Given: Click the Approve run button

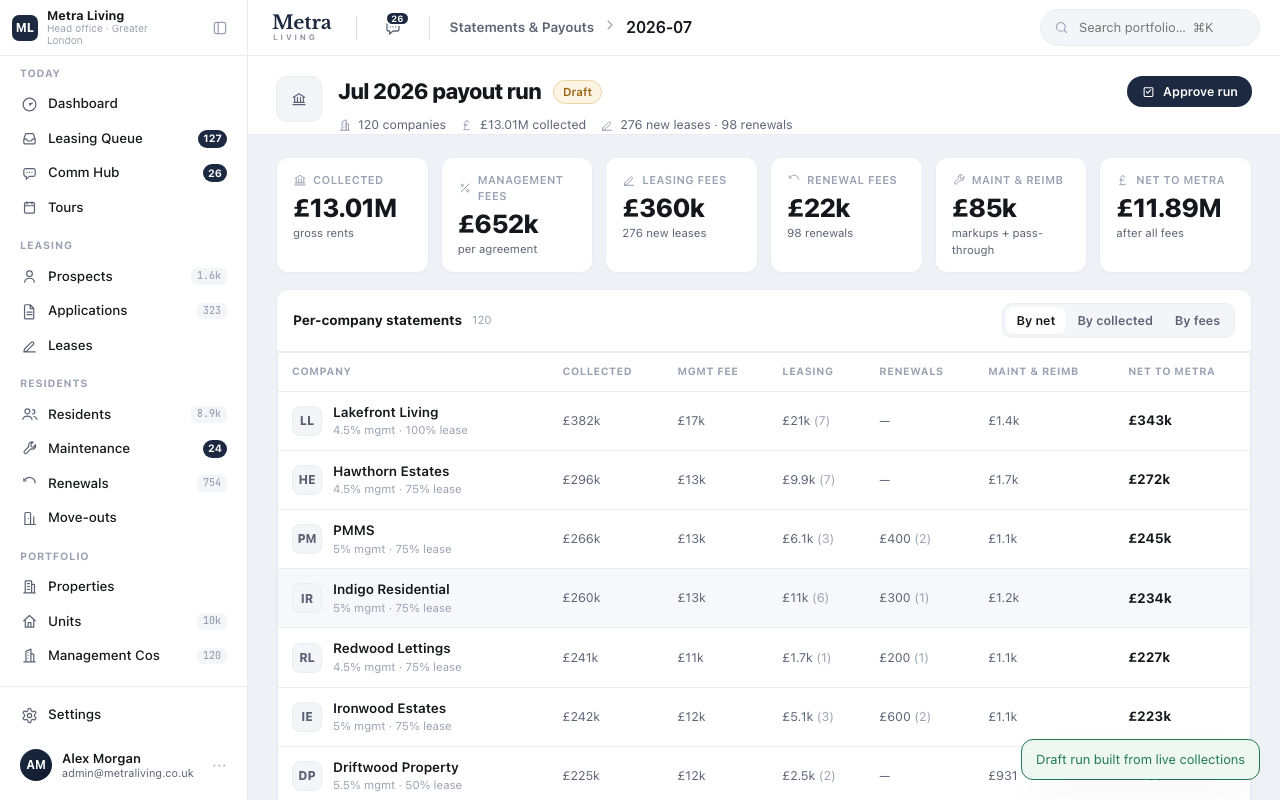Looking at the screenshot, I should pos(1189,92).
